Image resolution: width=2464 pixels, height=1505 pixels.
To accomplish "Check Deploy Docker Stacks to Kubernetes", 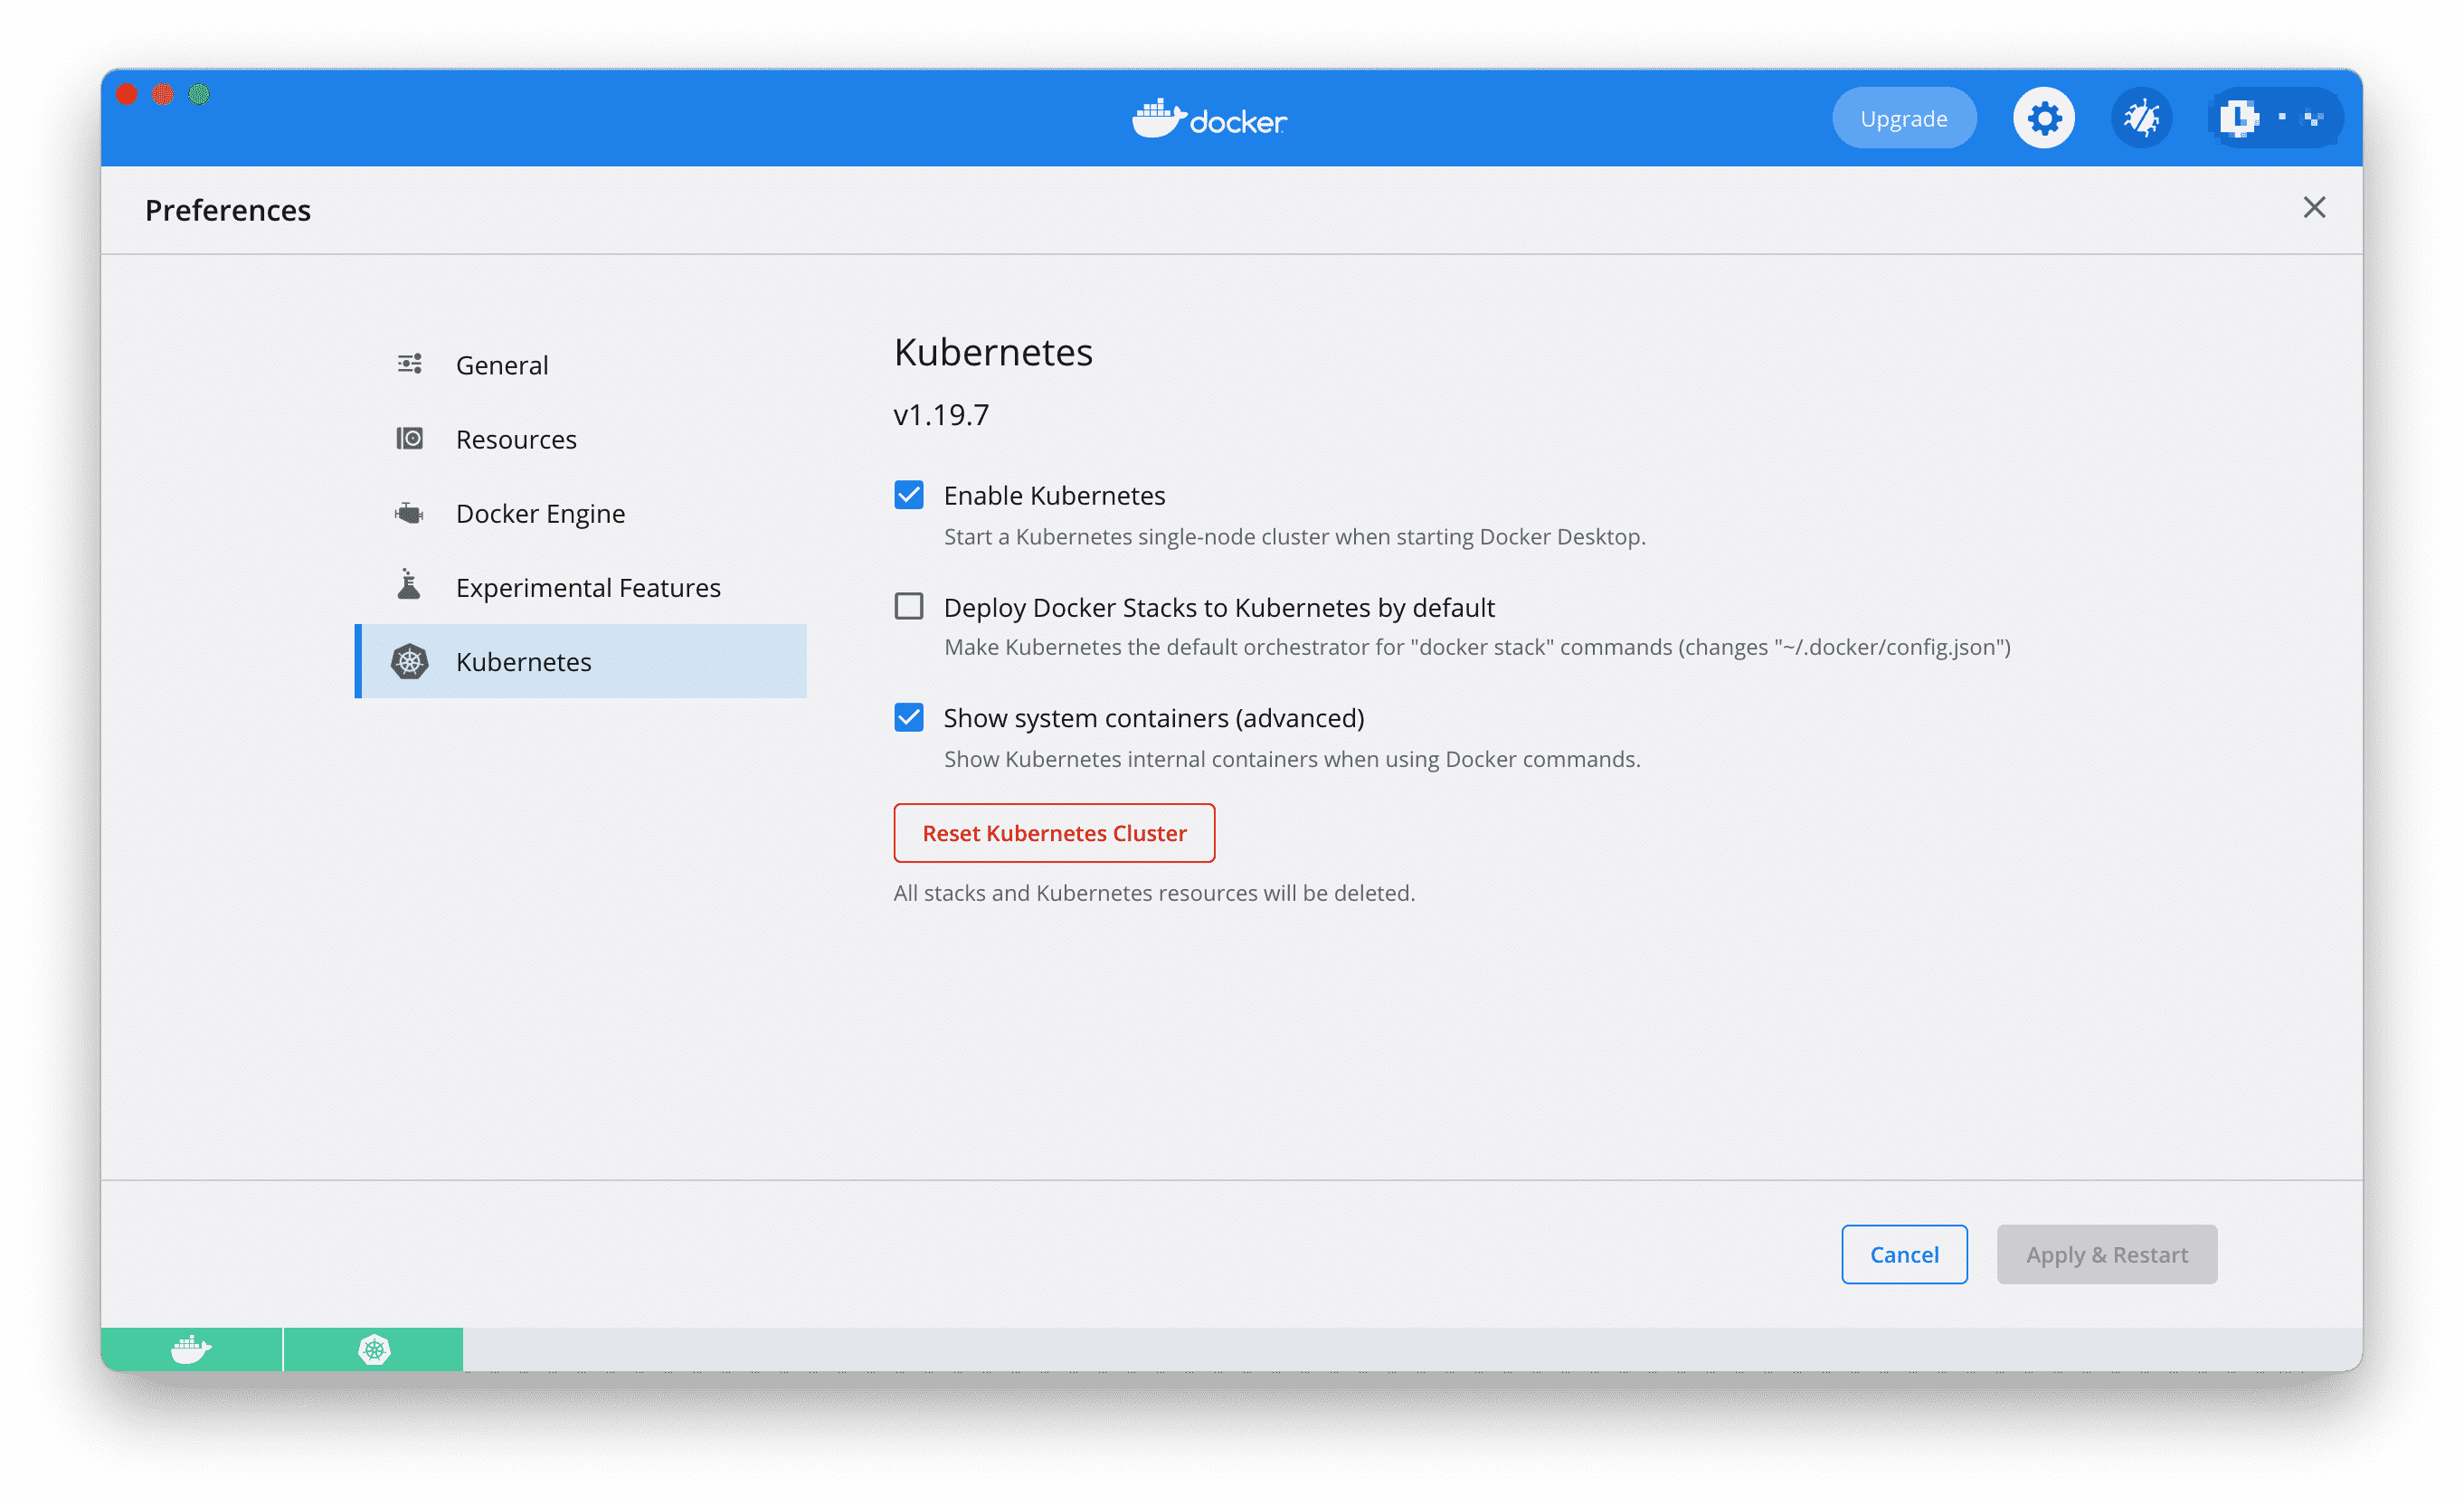I will pyautogui.click(x=908, y=606).
